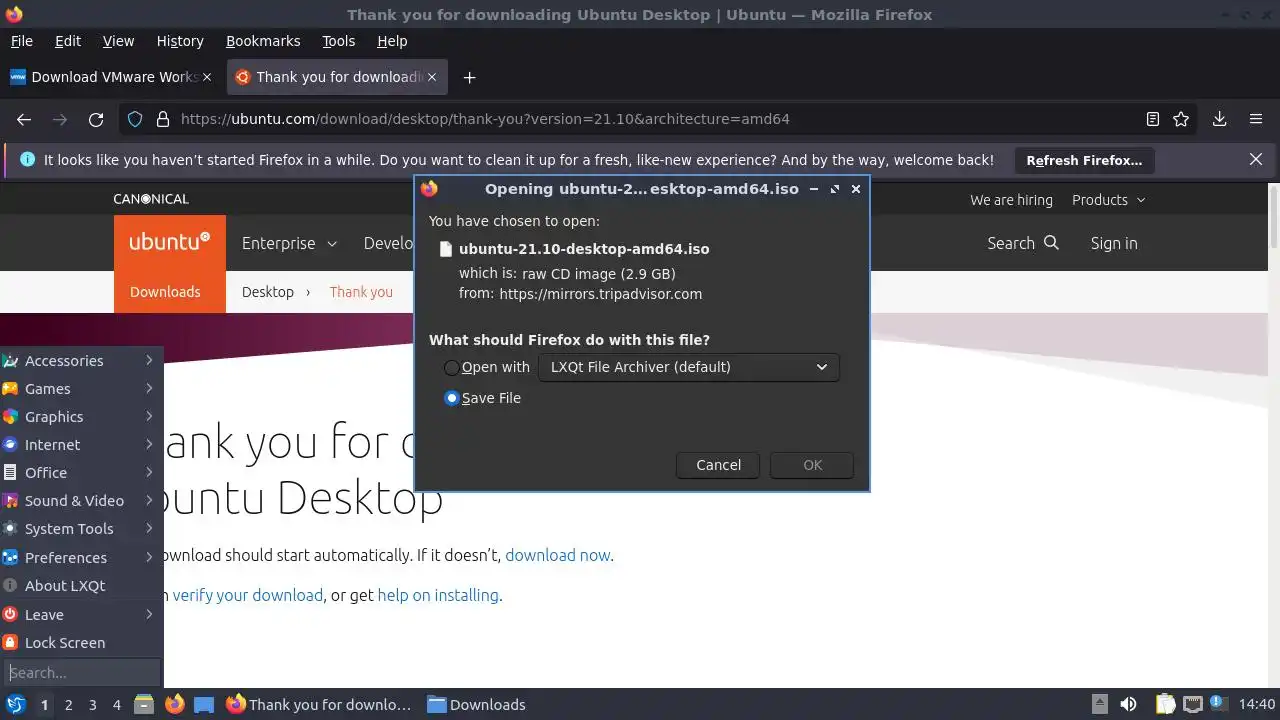Open the Tools menu
Viewport: 1280px width, 720px height.
pyautogui.click(x=339, y=41)
